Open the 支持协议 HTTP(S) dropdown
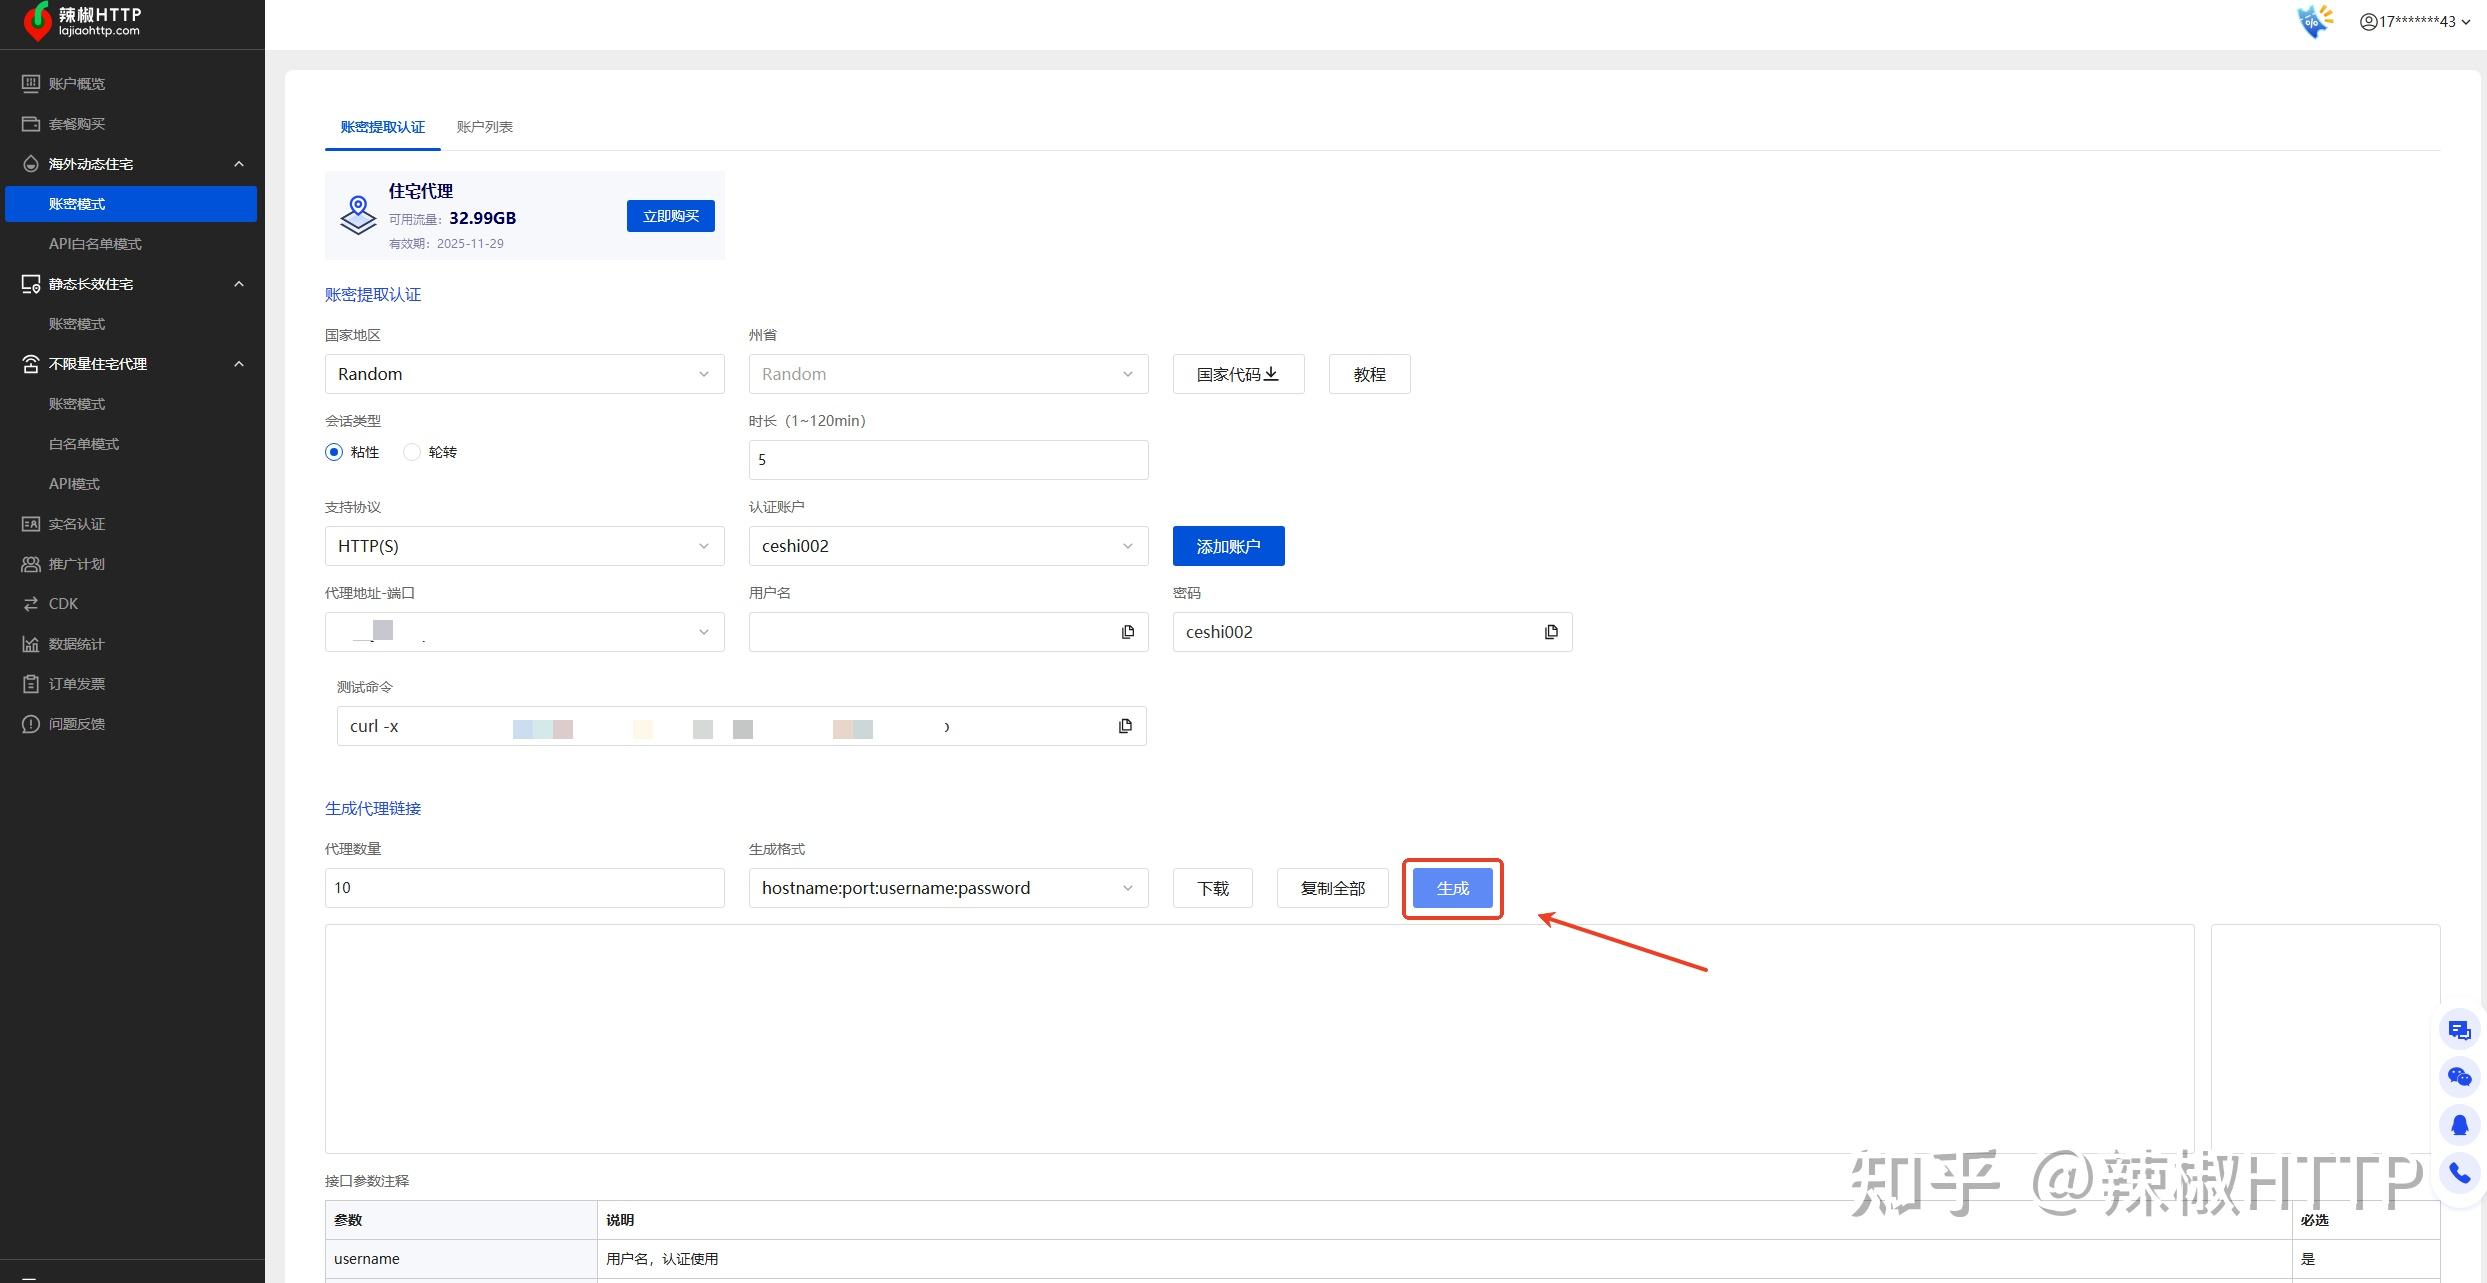The width and height of the screenshot is (2487, 1283). 524,546
